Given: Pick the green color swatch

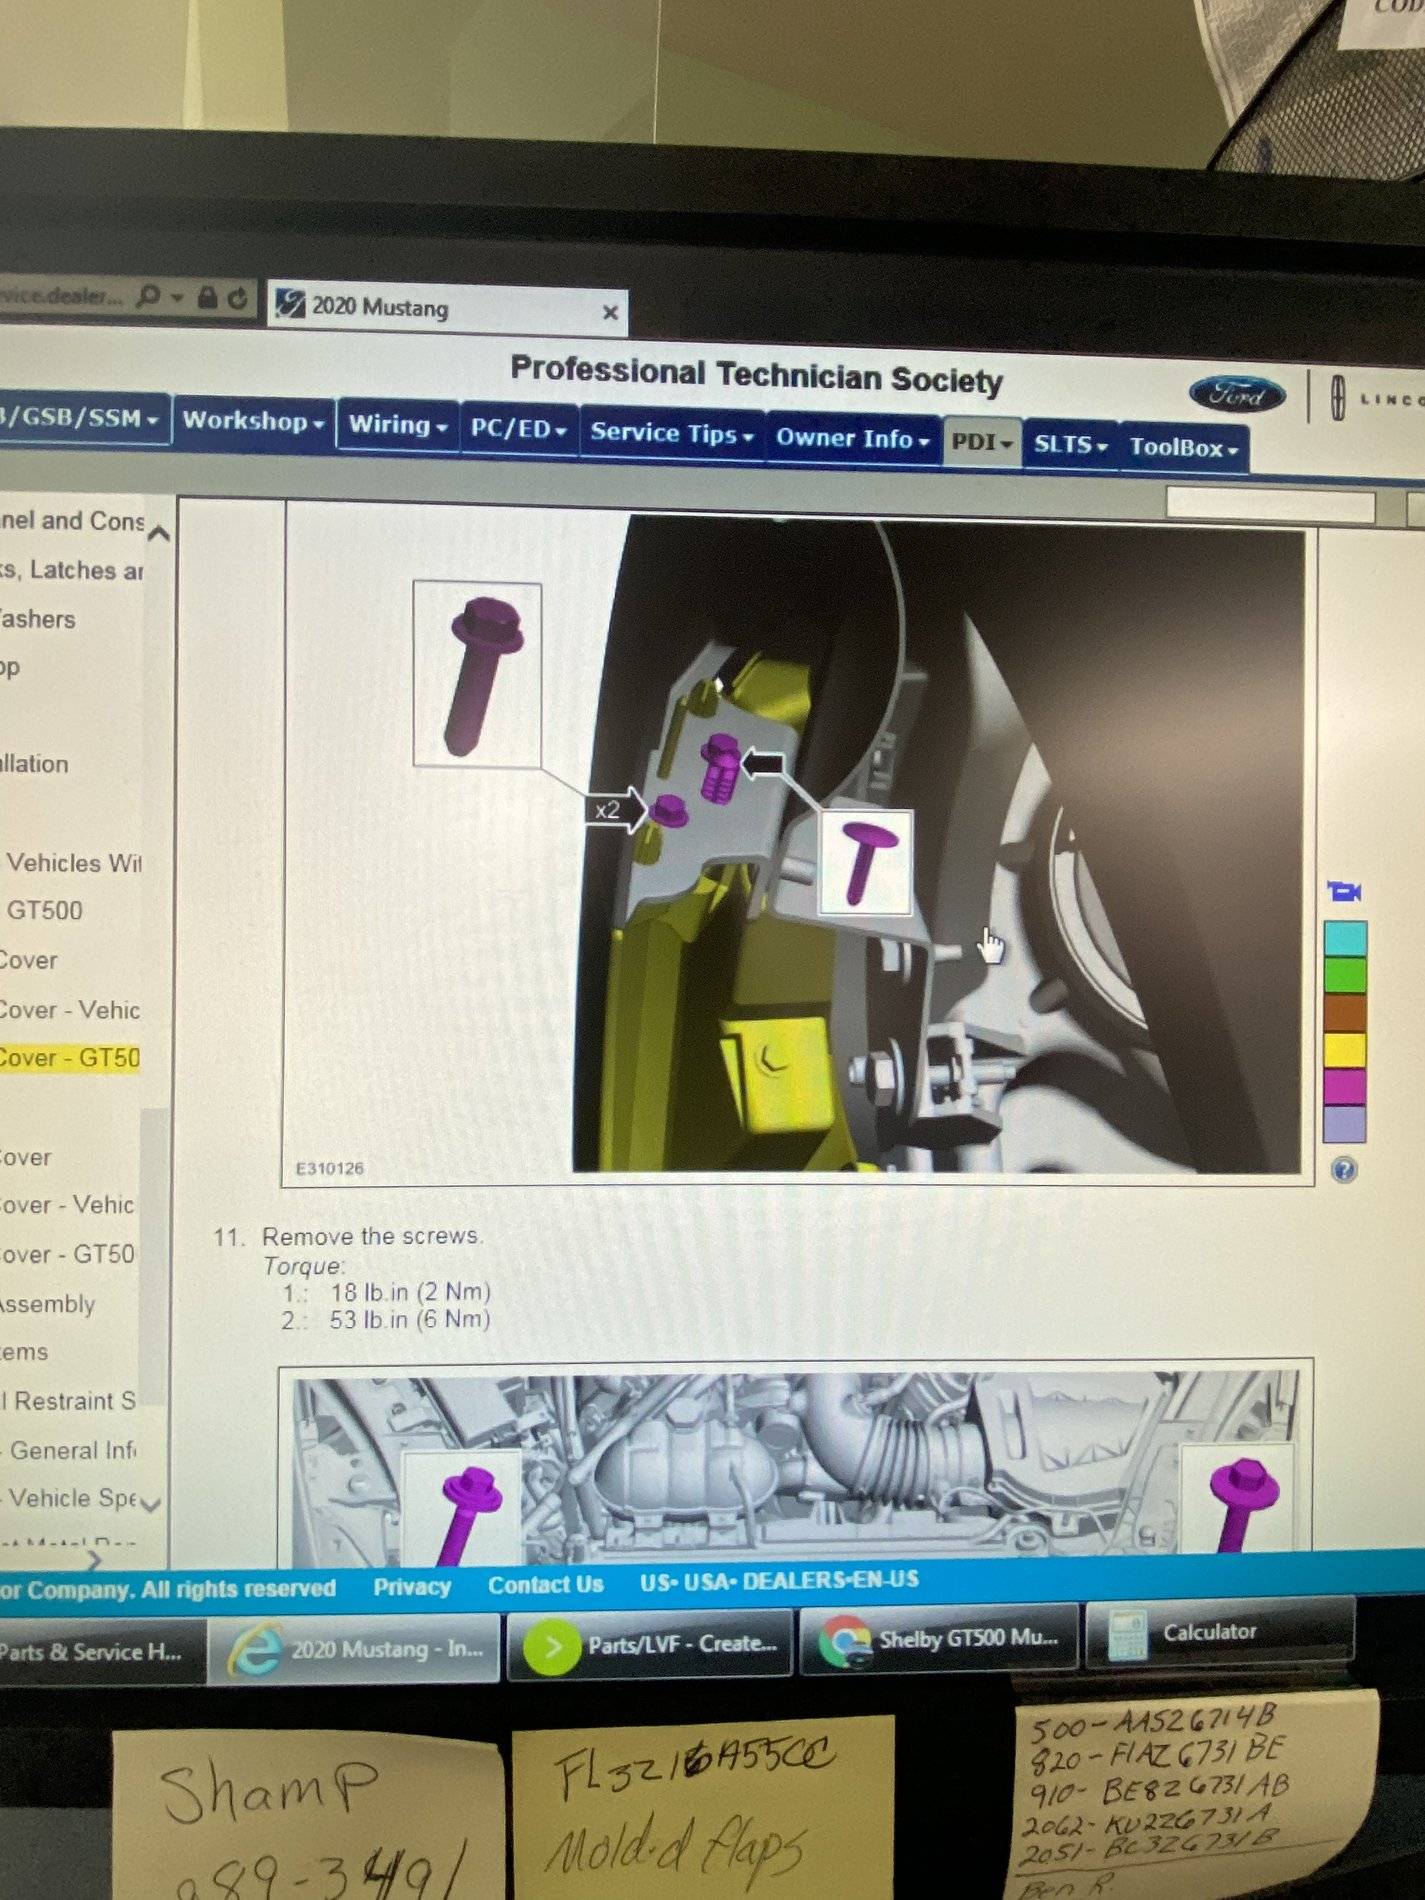Looking at the screenshot, I should (x=1345, y=974).
